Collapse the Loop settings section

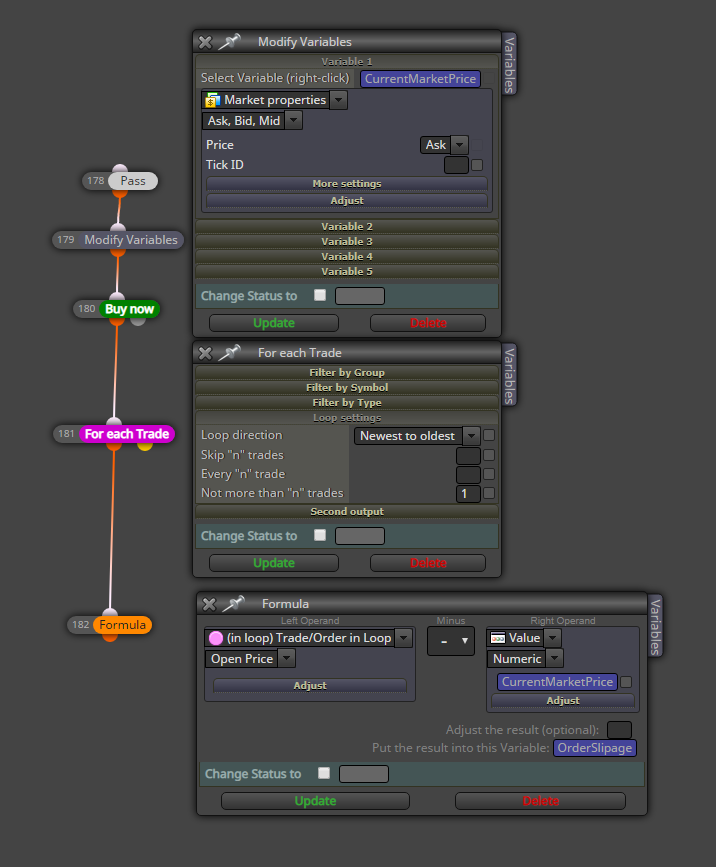pyautogui.click(x=347, y=417)
